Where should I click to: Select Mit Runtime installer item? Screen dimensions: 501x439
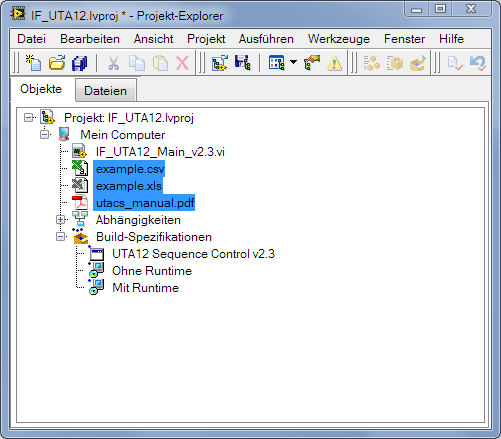[x=145, y=288]
